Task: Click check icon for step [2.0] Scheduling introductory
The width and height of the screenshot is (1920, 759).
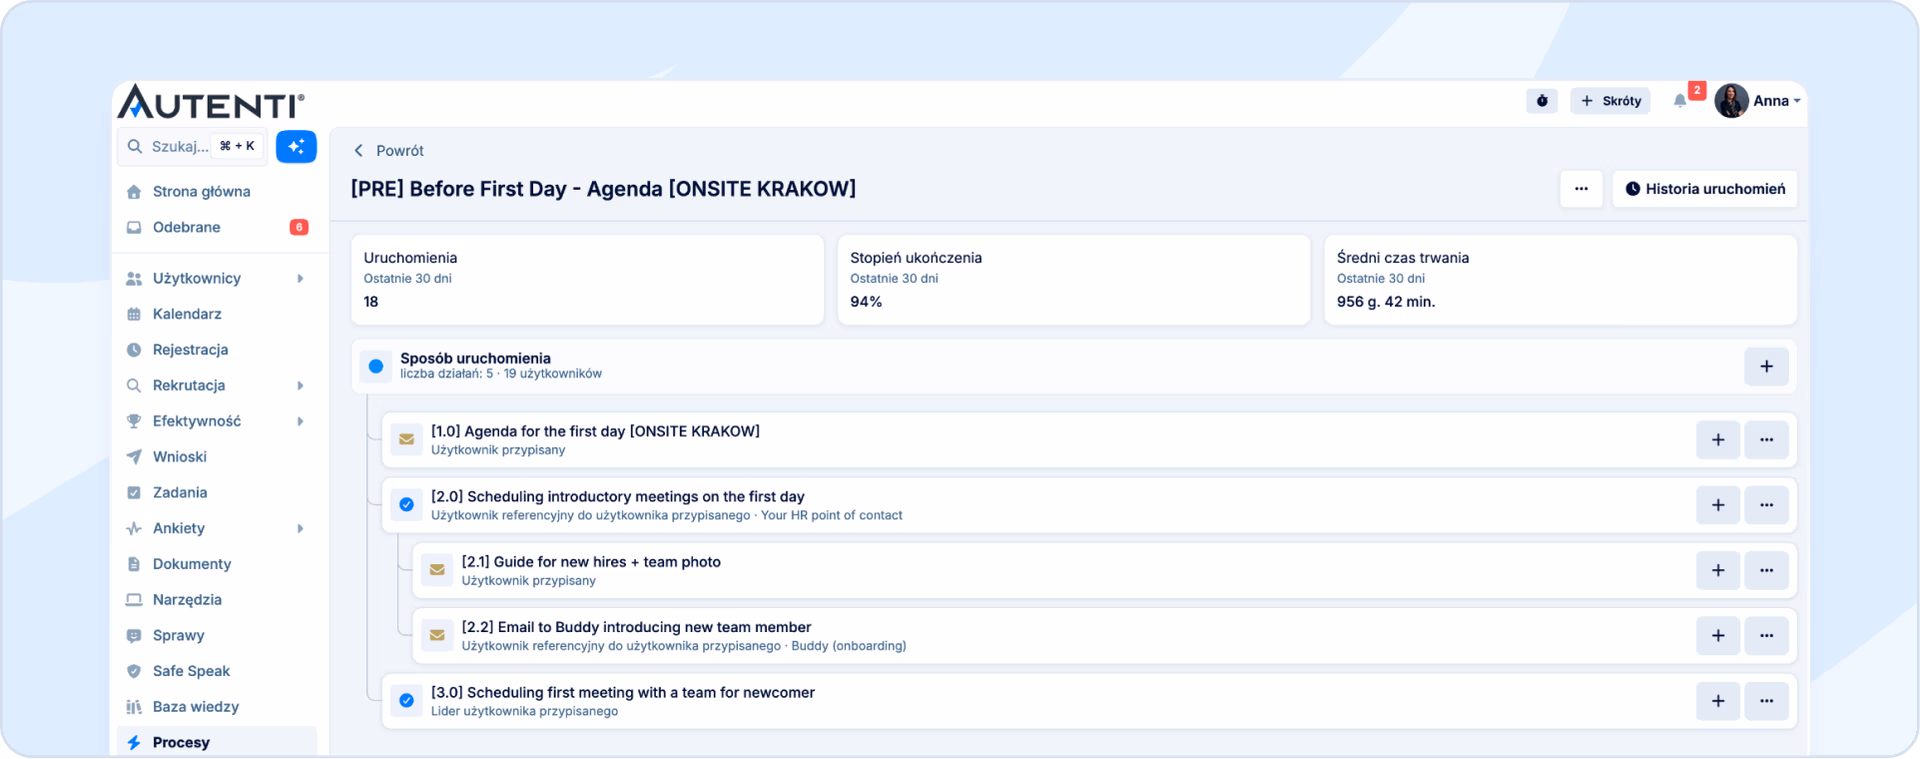Action: (x=406, y=505)
